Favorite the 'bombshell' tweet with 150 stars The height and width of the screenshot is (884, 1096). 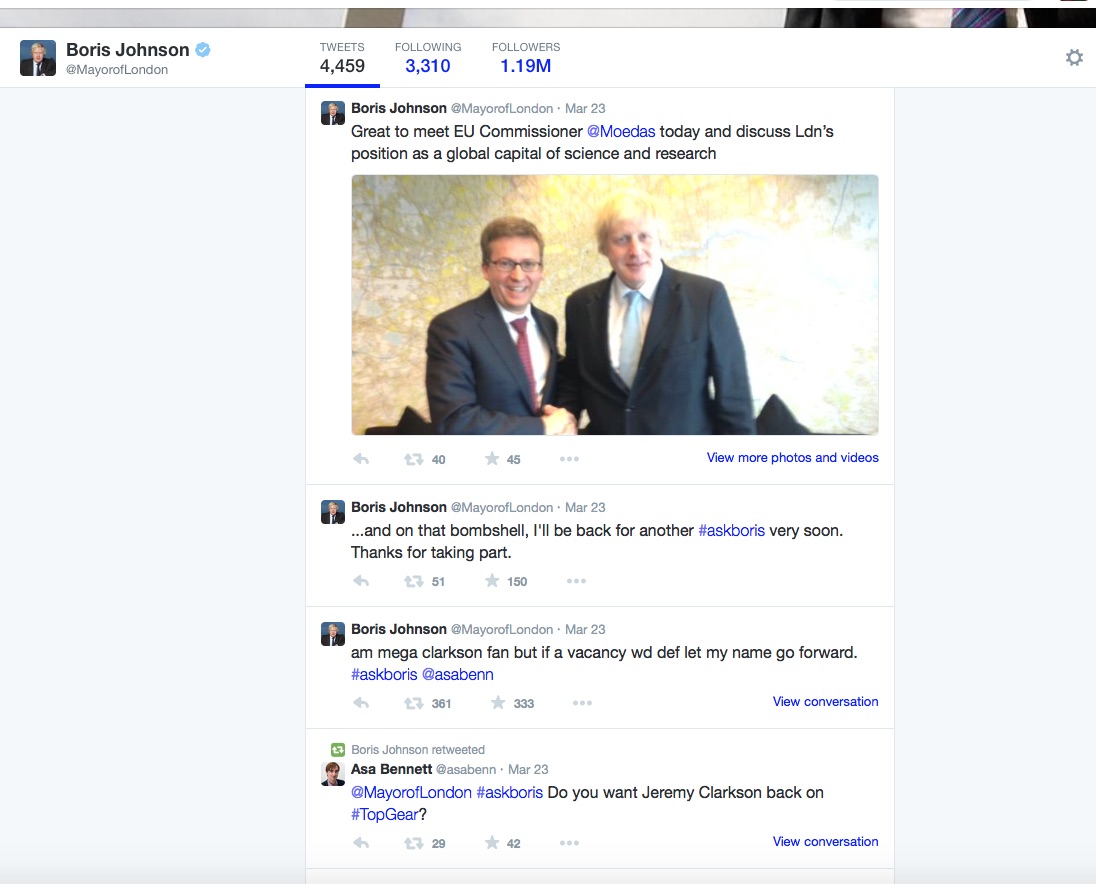pos(492,581)
